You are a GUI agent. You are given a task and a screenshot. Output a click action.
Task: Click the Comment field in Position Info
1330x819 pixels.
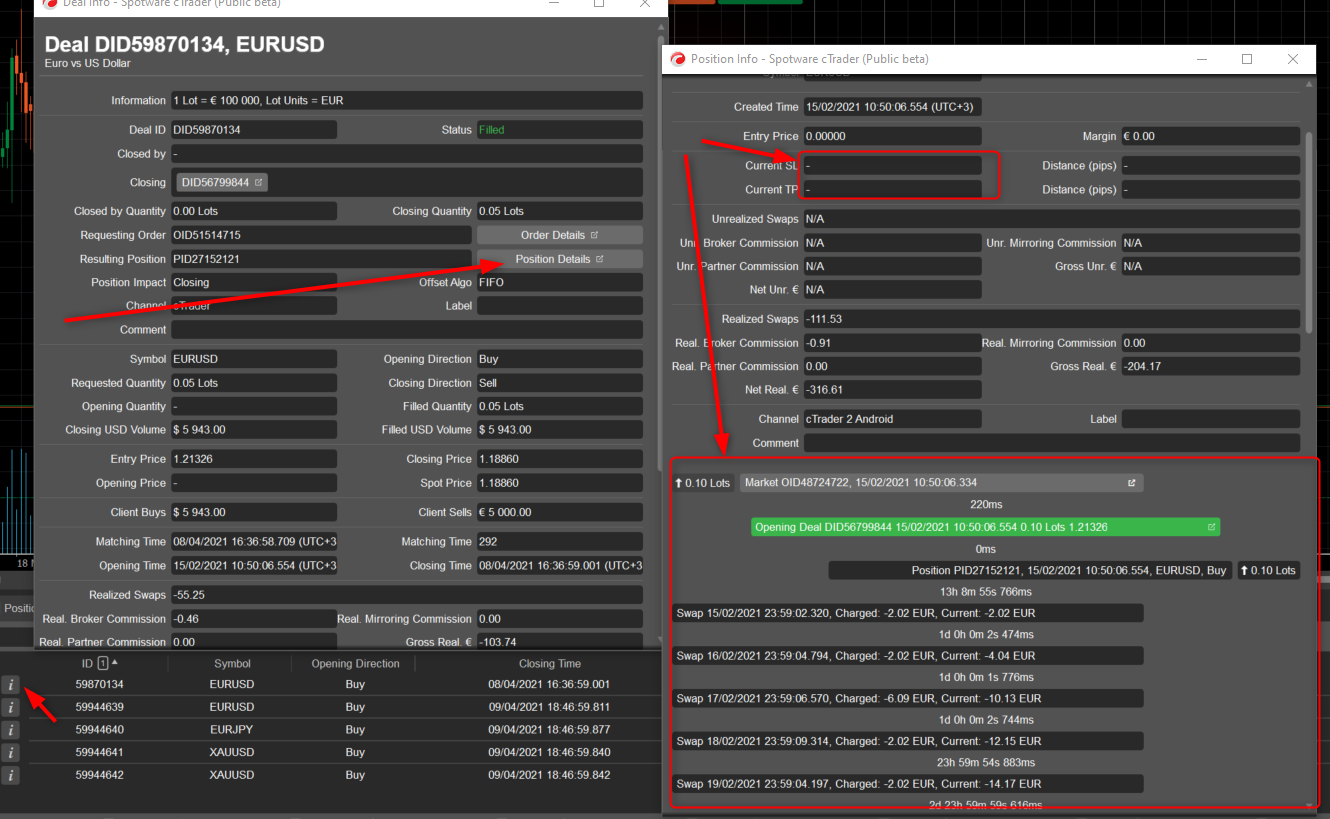pos(1052,443)
